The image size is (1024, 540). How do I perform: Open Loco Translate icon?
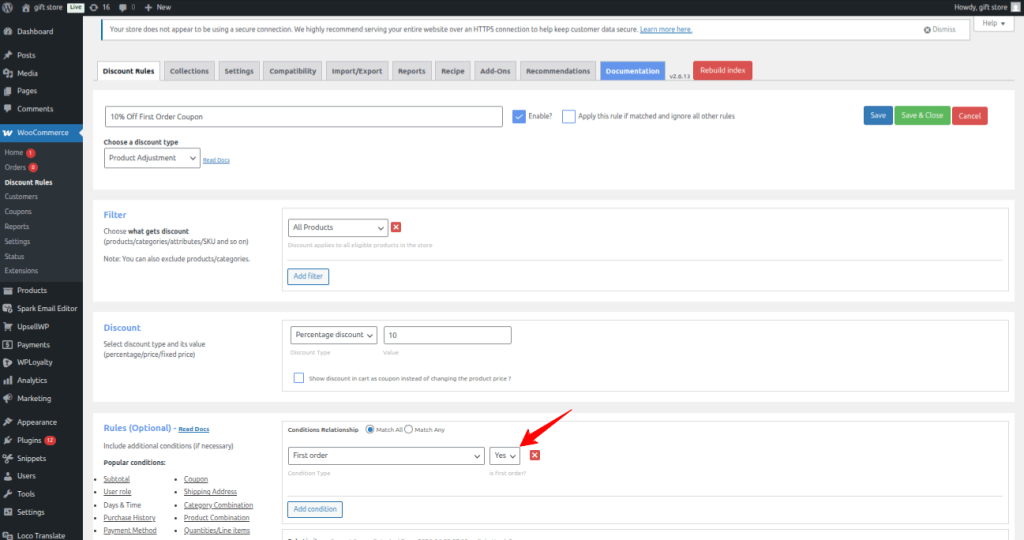coord(8,535)
